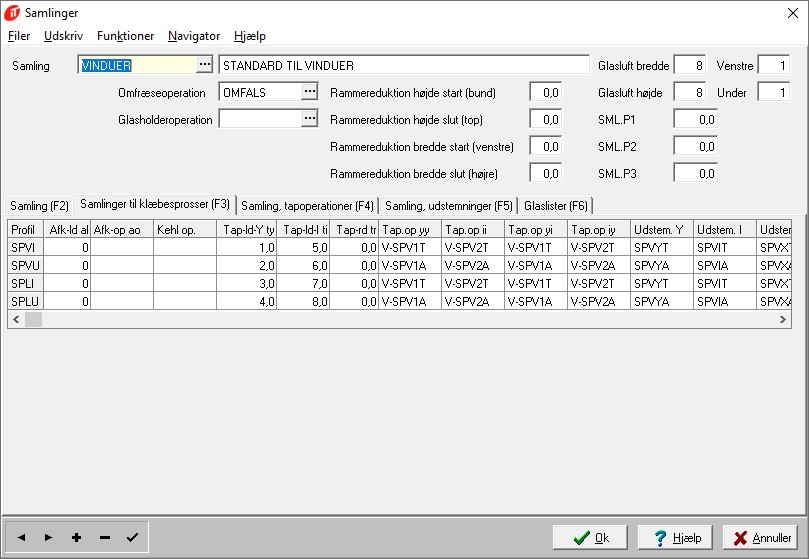Add new record with plus icon
The image size is (809, 559).
[76, 537]
